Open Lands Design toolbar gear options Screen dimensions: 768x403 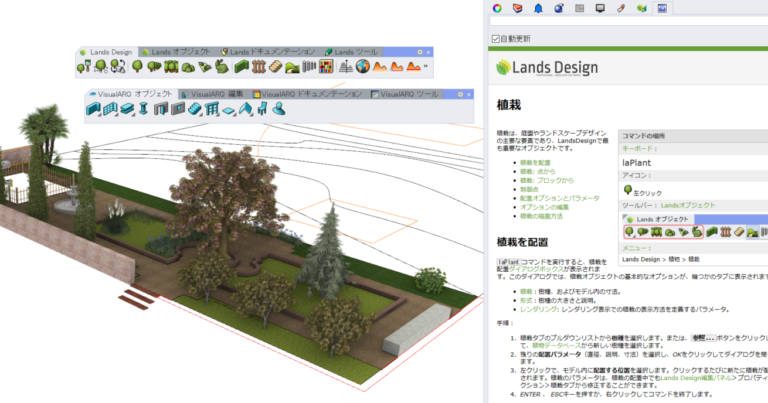click(x=420, y=51)
